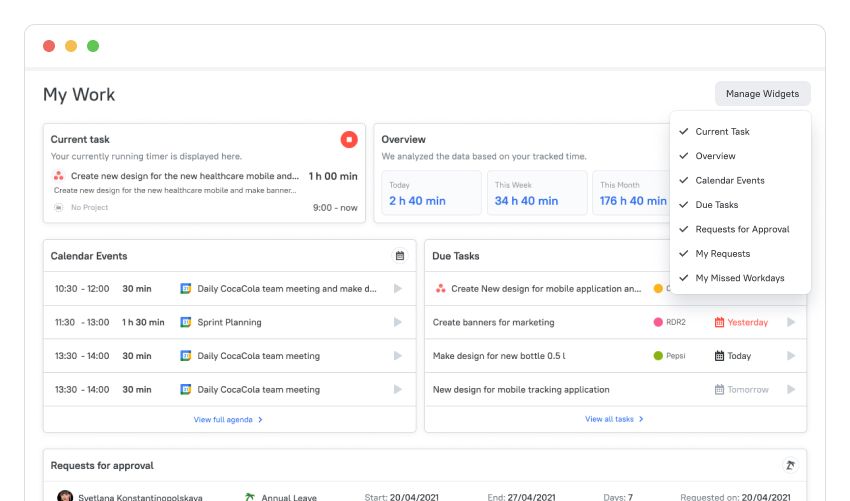Click the Today due date calendar icon
This screenshot has width=850, height=501.
pos(719,356)
